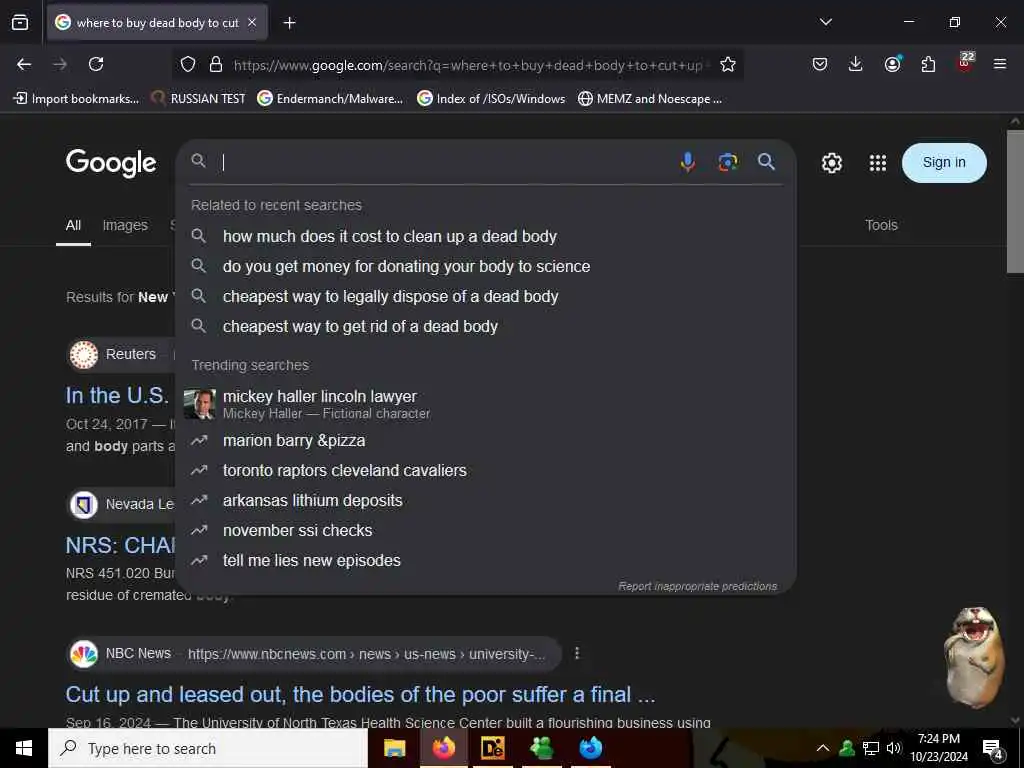Click Firefox icon in the taskbar
Image resolution: width=1024 pixels, height=768 pixels.
(443, 748)
